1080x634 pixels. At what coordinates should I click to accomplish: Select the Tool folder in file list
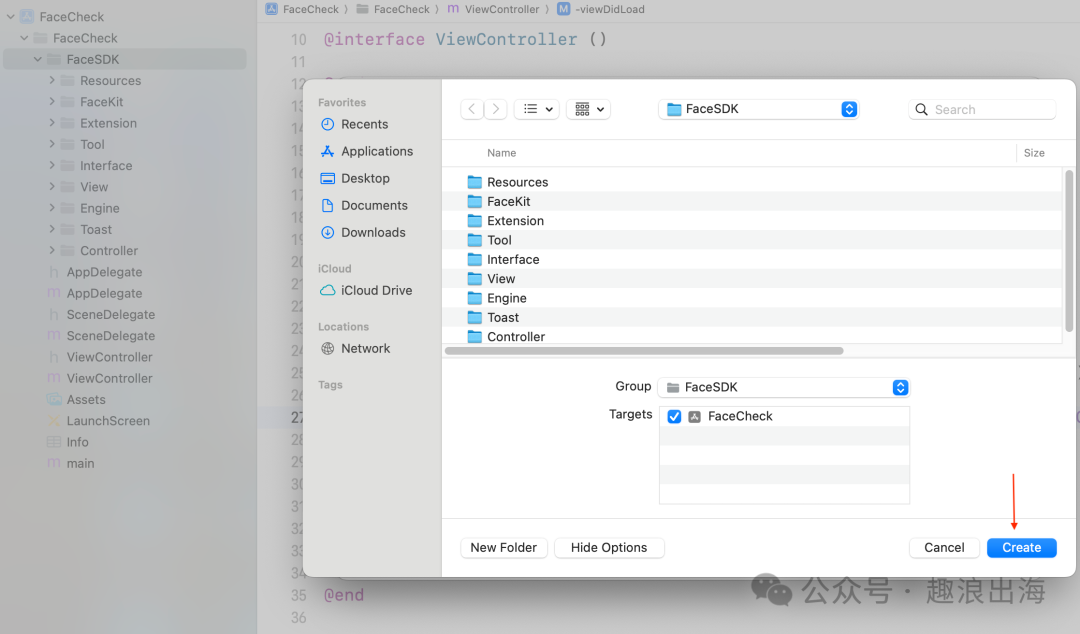751,240
